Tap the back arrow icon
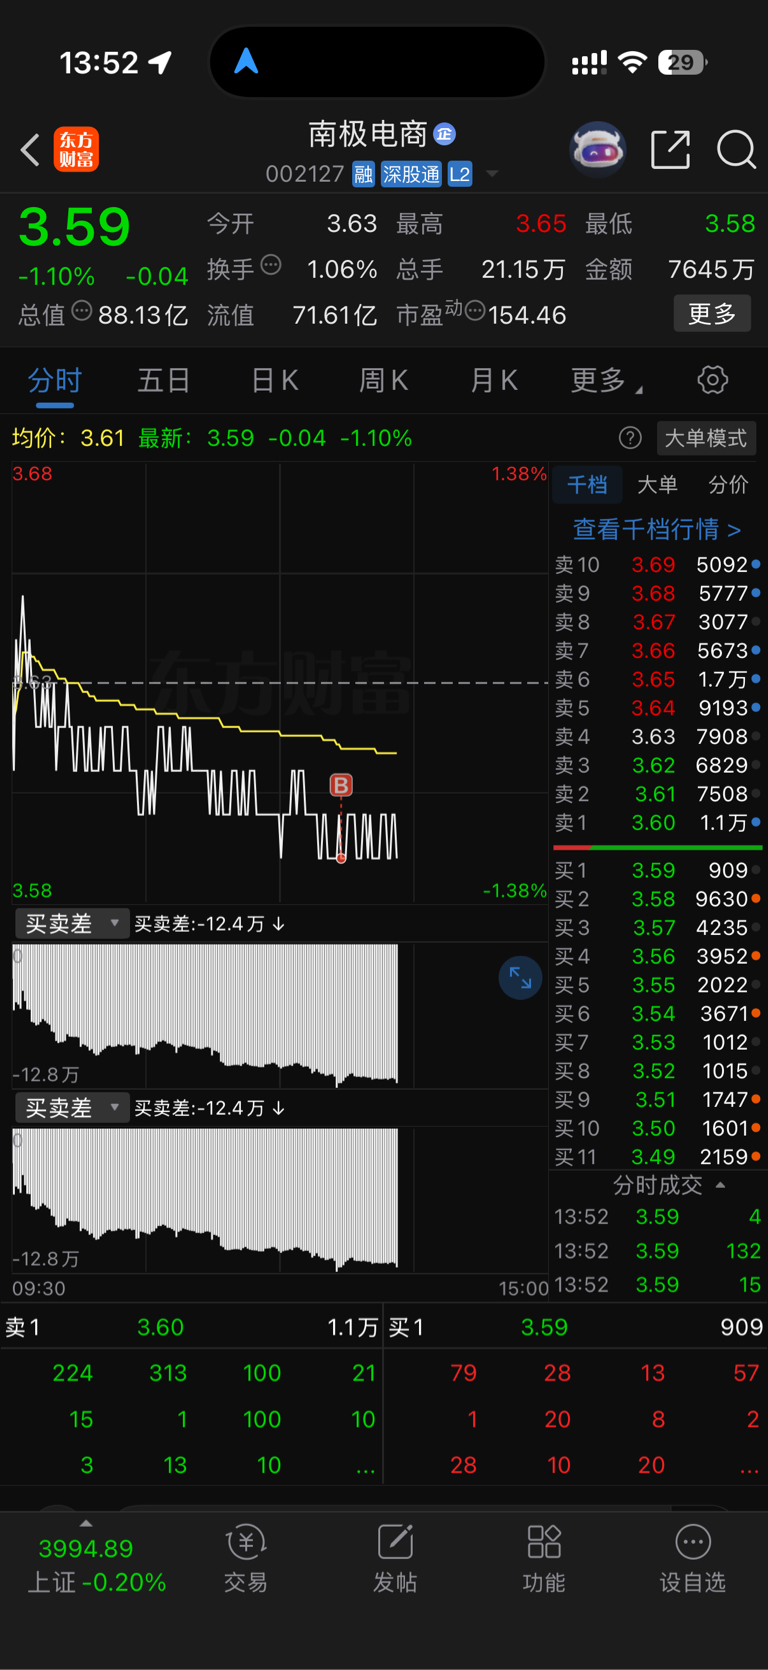 point(30,150)
